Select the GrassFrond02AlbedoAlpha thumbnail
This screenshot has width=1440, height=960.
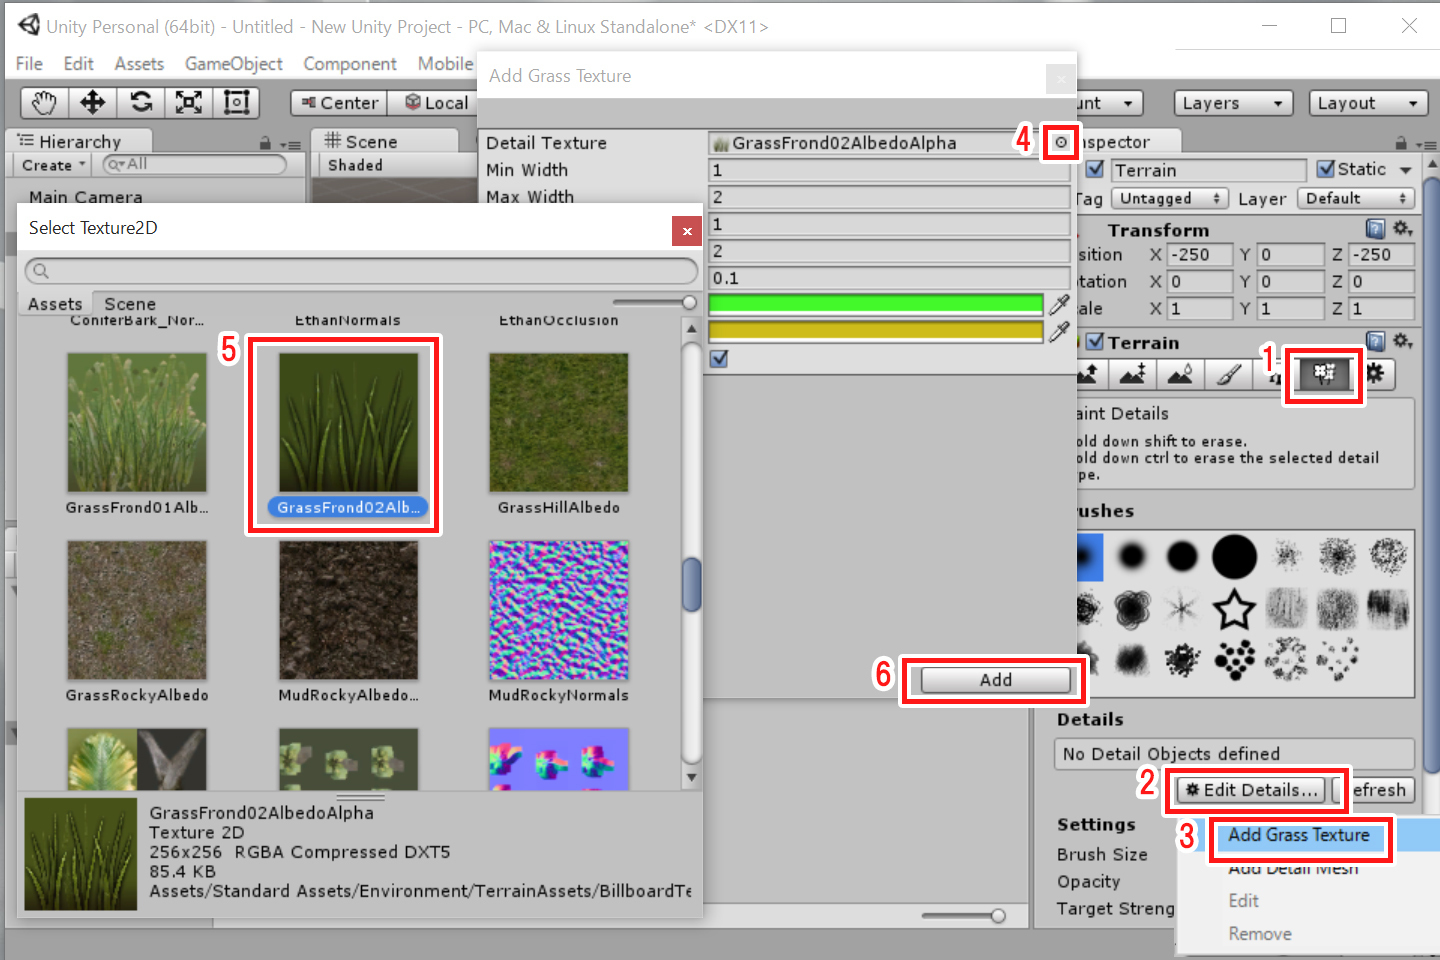coord(348,422)
